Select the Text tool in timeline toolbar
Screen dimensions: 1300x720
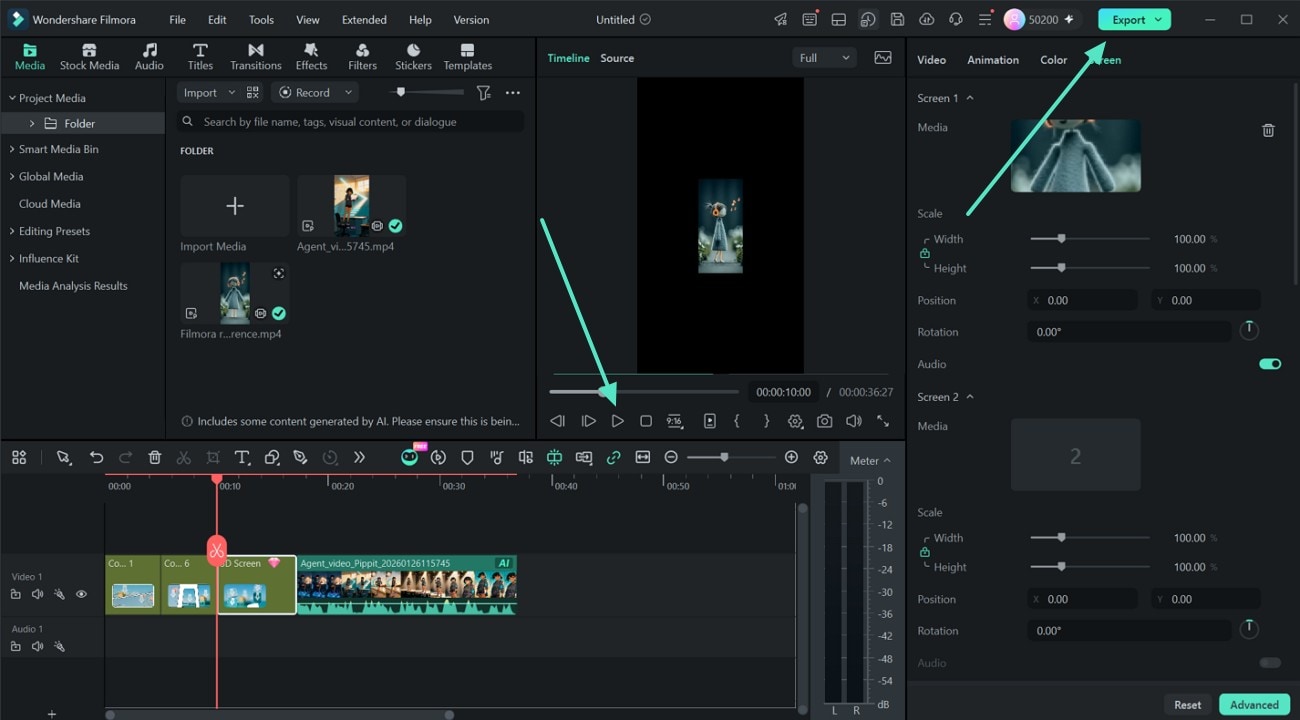pyautogui.click(x=242, y=457)
